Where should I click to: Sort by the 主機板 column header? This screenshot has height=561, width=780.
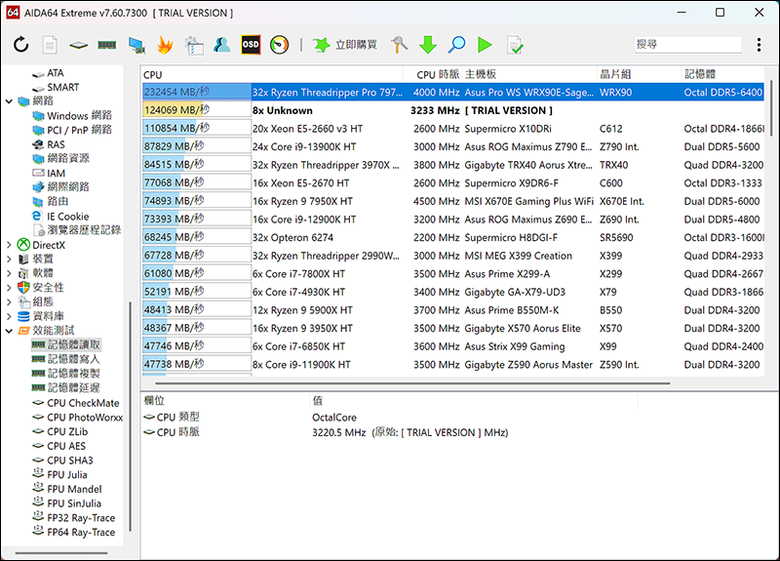pyautogui.click(x=529, y=75)
